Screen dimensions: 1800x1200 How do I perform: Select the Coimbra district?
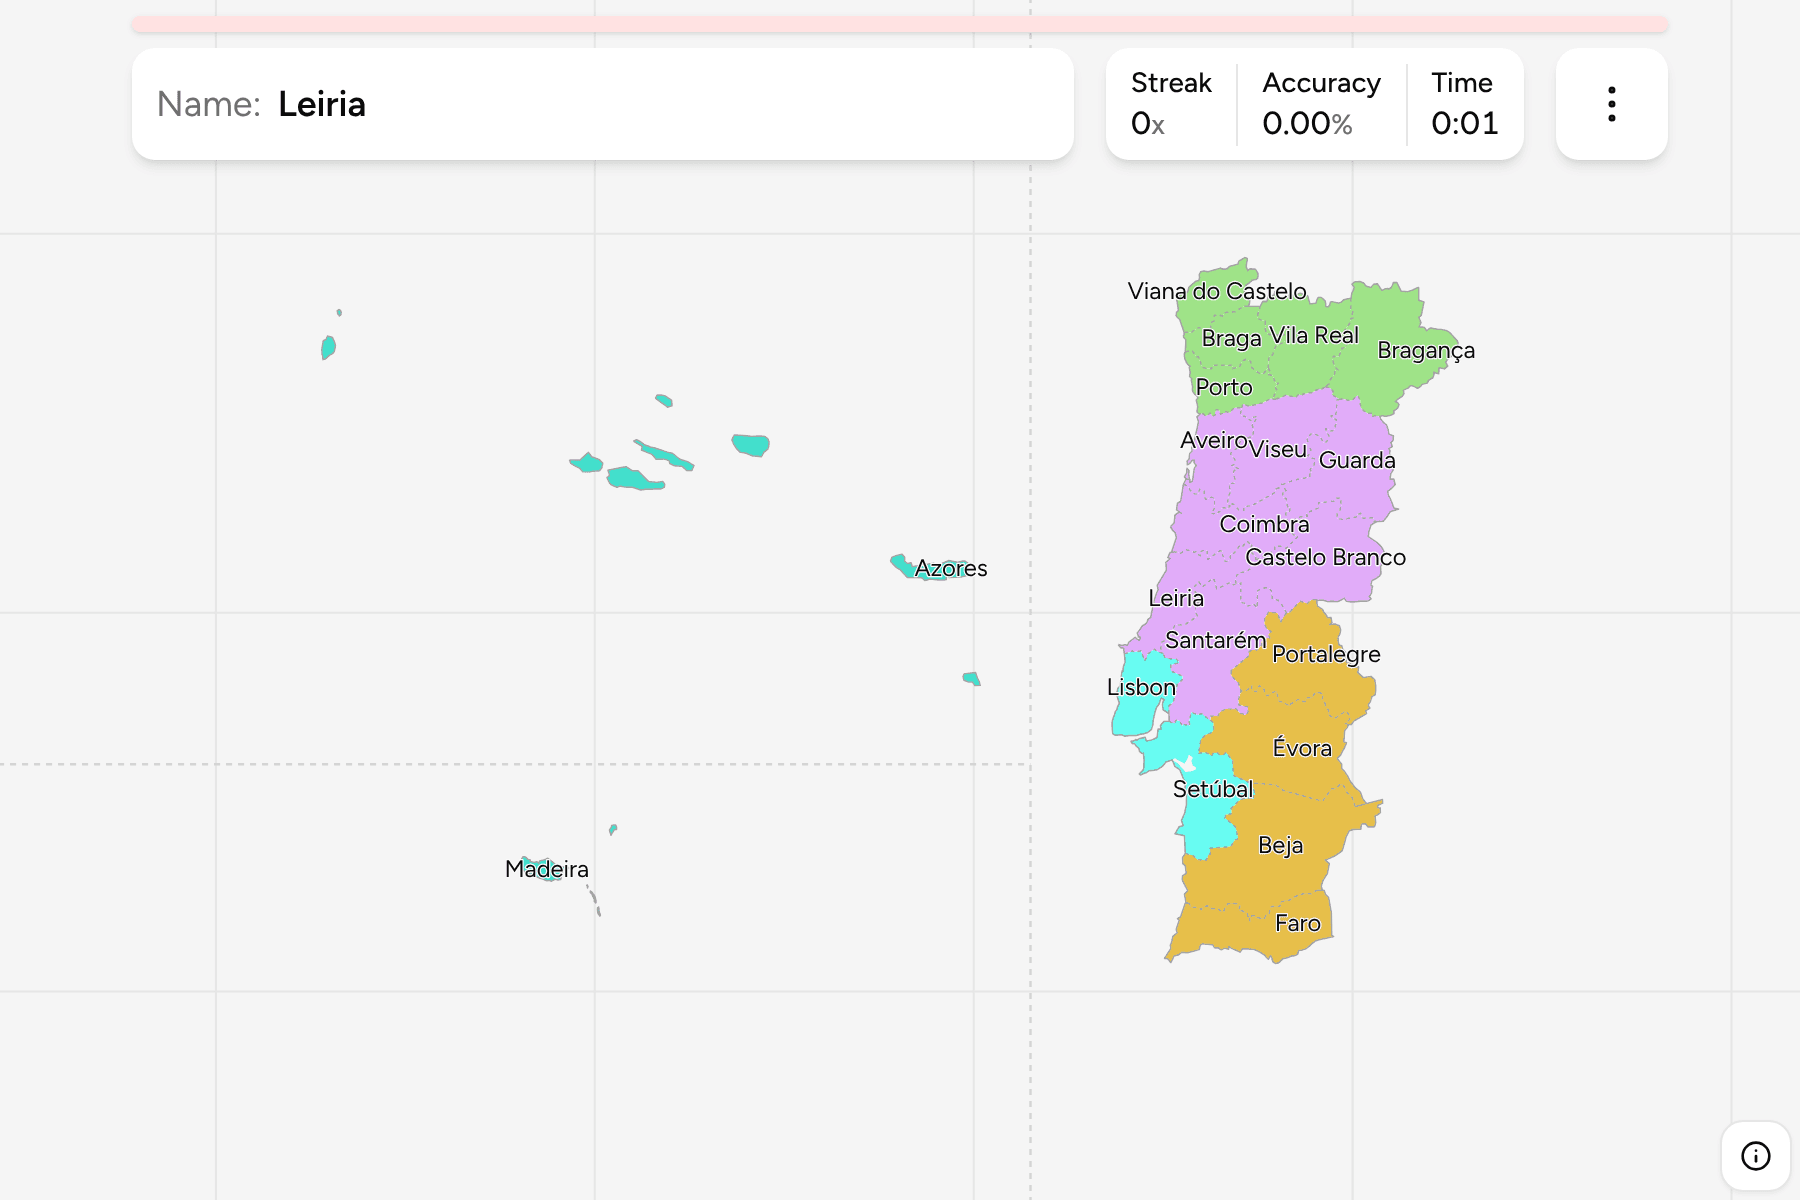point(1264,524)
